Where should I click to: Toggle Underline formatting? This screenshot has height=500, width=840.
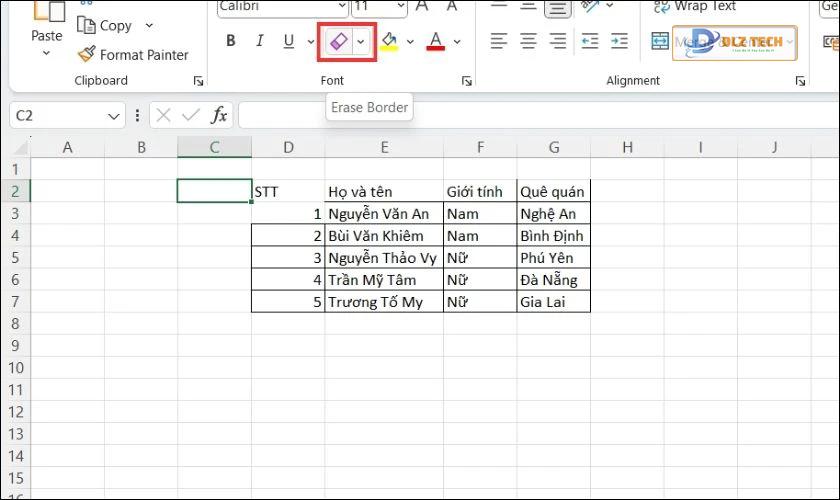tap(289, 41)
